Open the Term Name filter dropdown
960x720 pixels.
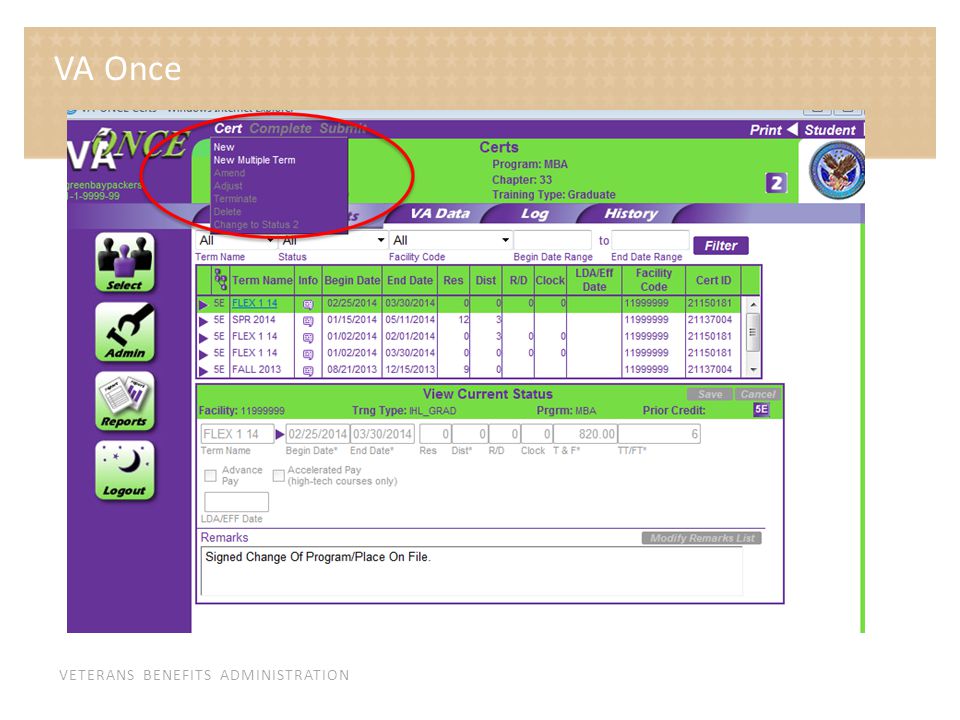click(270, 240)
